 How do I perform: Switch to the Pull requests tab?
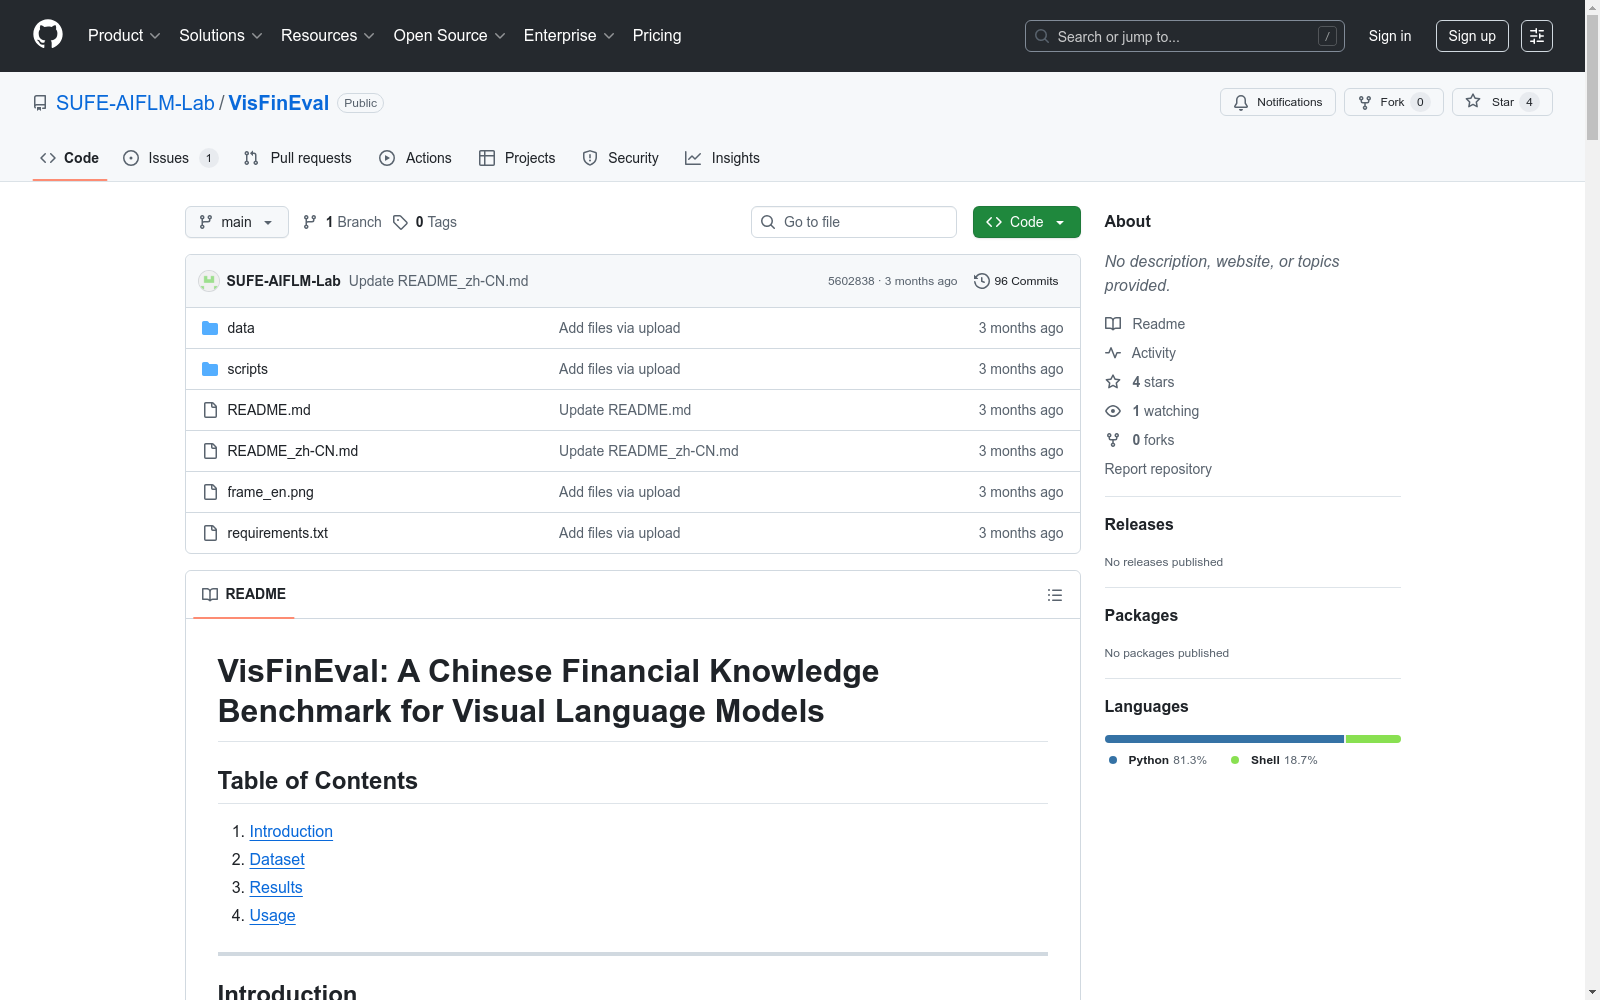[x=298, y=158]
